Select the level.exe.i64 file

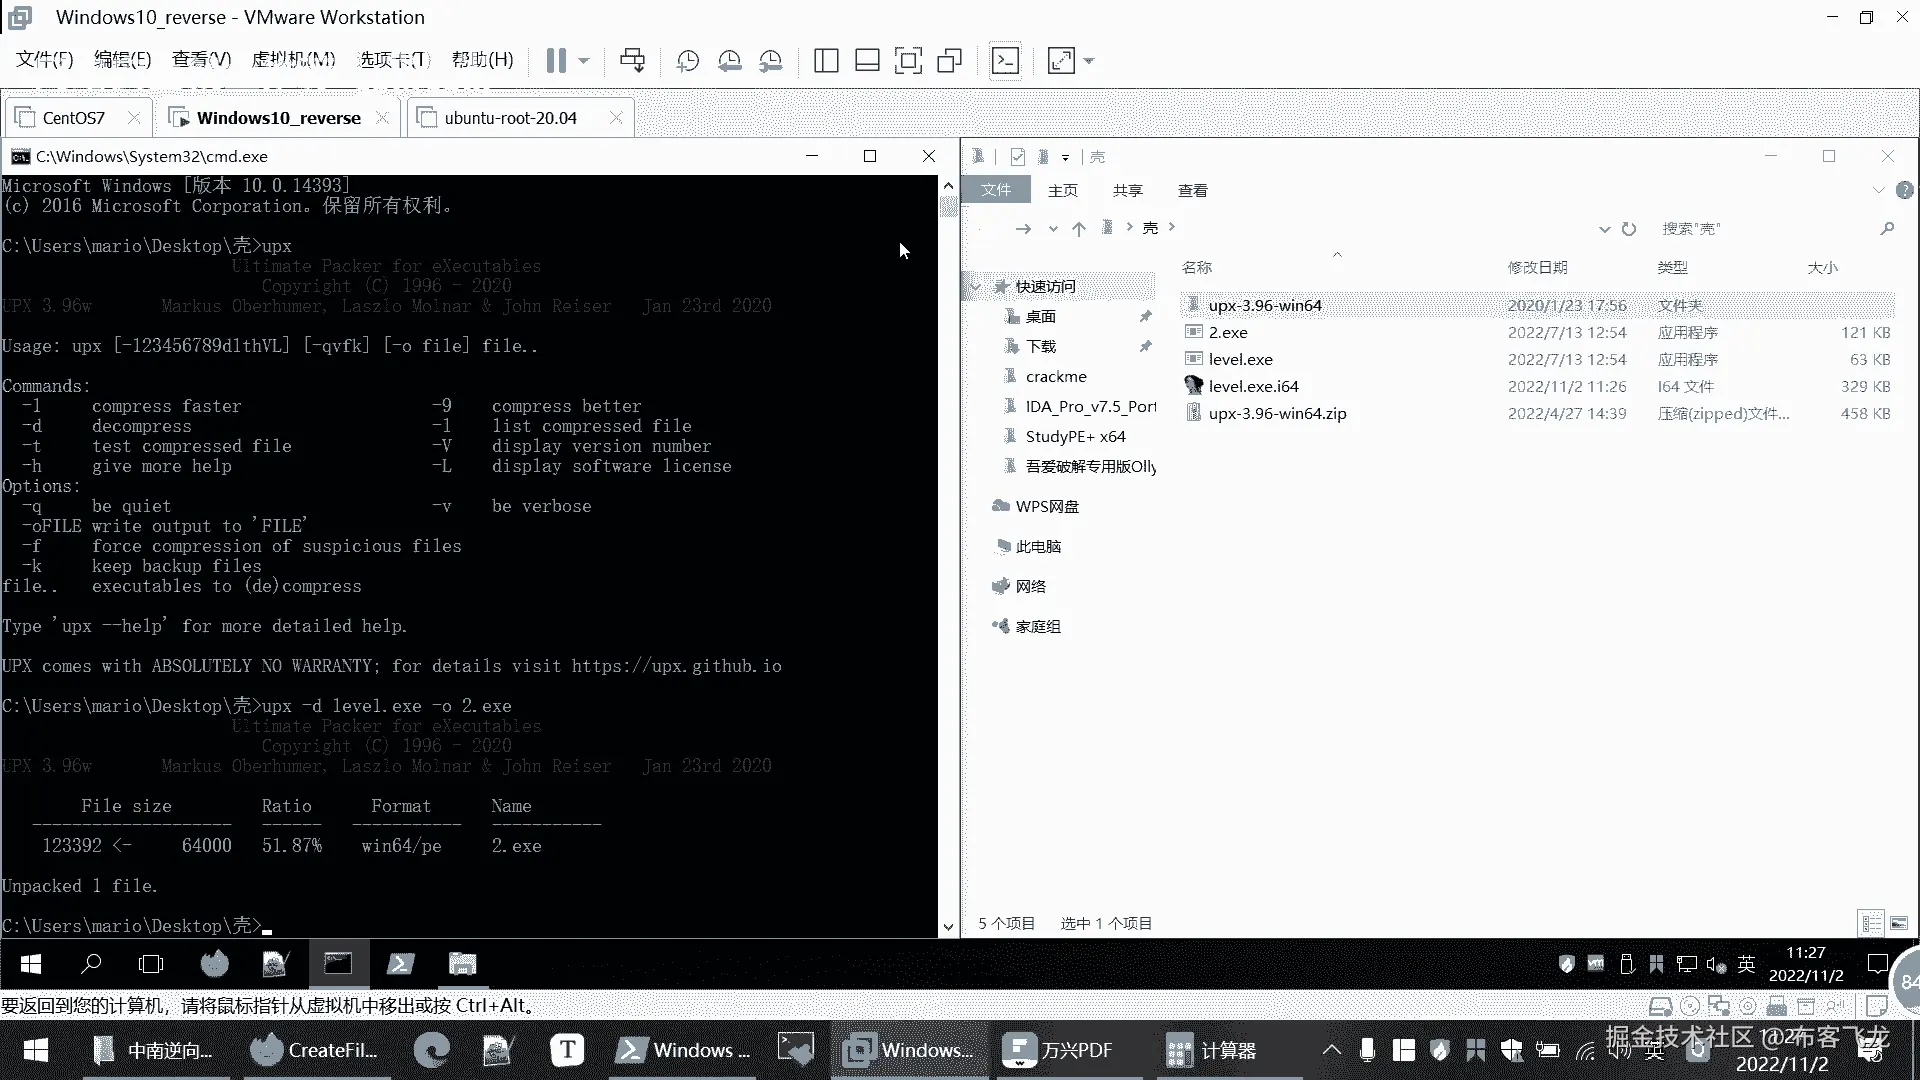[1253, 386]
